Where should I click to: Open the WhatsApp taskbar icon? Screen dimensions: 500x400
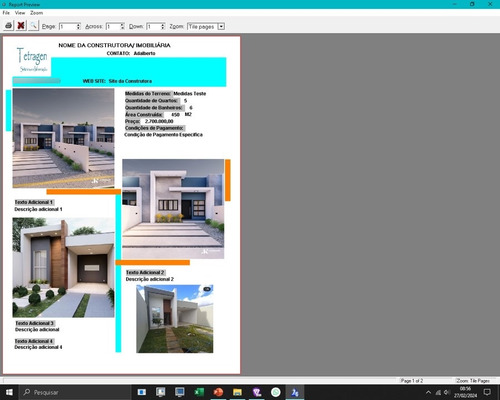[x=276, y=392]
